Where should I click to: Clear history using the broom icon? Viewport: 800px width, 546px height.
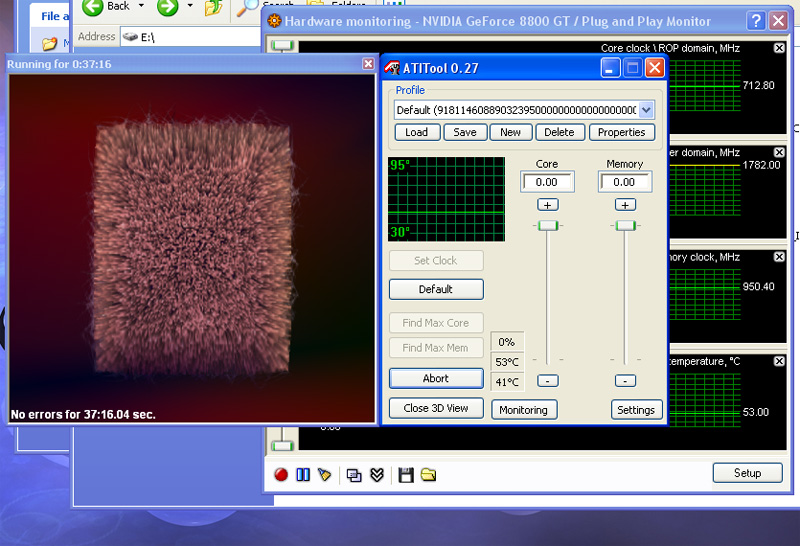[324, 475]
